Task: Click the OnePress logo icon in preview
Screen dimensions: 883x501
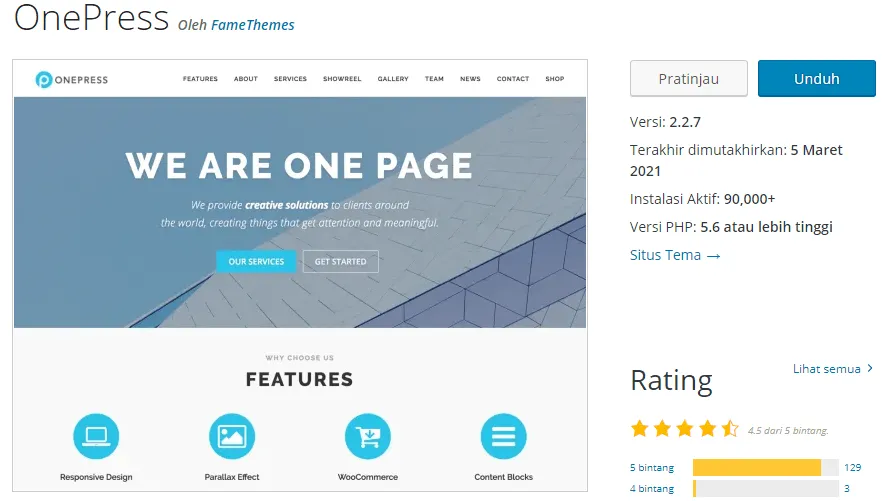Action: [44, 79]
